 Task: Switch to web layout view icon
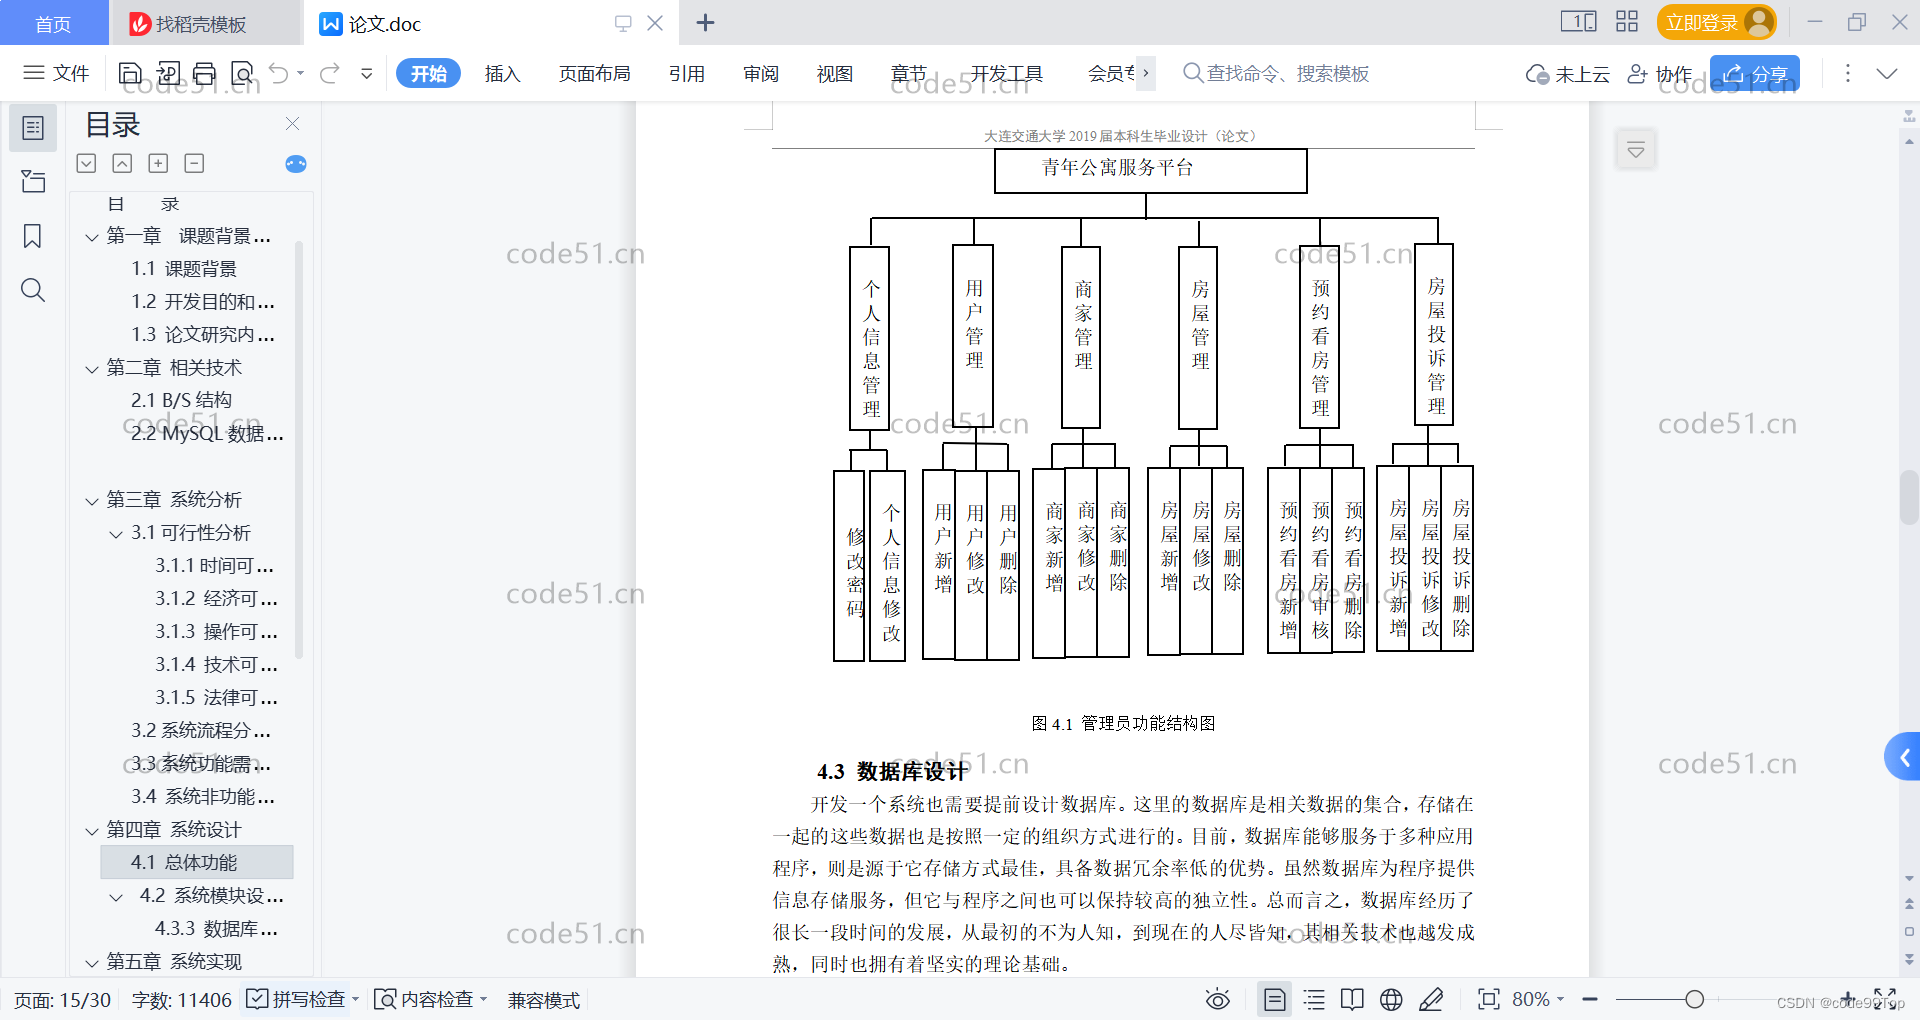(x=1391, y=999)
